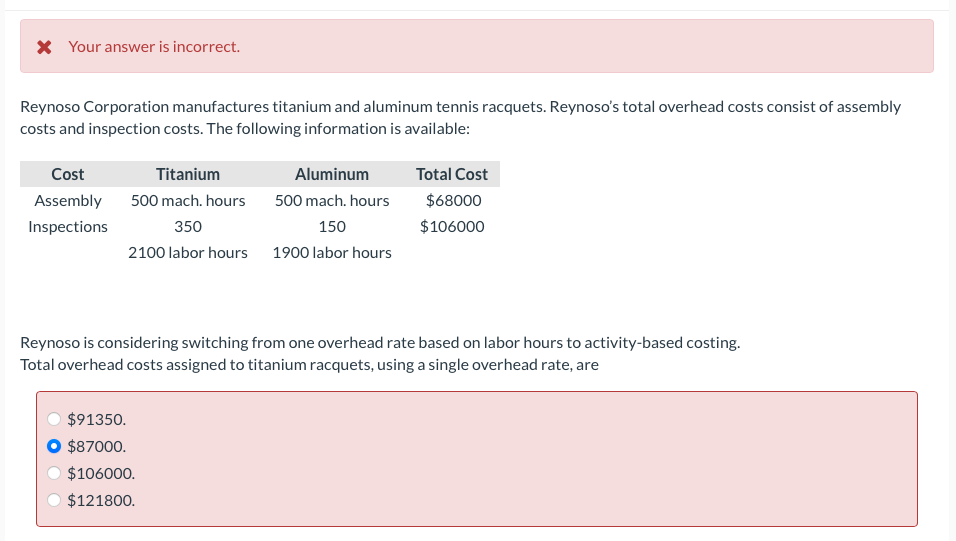Image resolution: width=956 pixels, height=541 pixels.
Task: Click the 'Cost' column header
Action: [x=68, y=174]
